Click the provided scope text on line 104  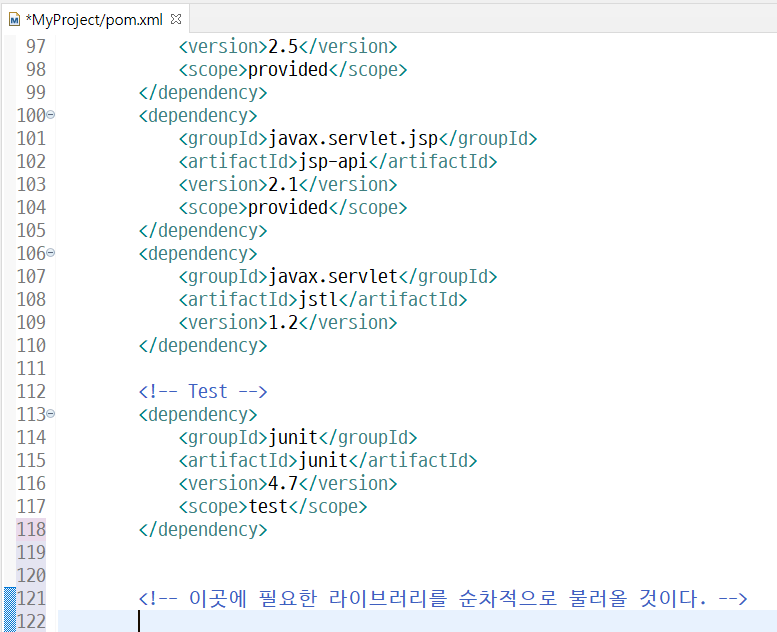[x=288, y=208]
